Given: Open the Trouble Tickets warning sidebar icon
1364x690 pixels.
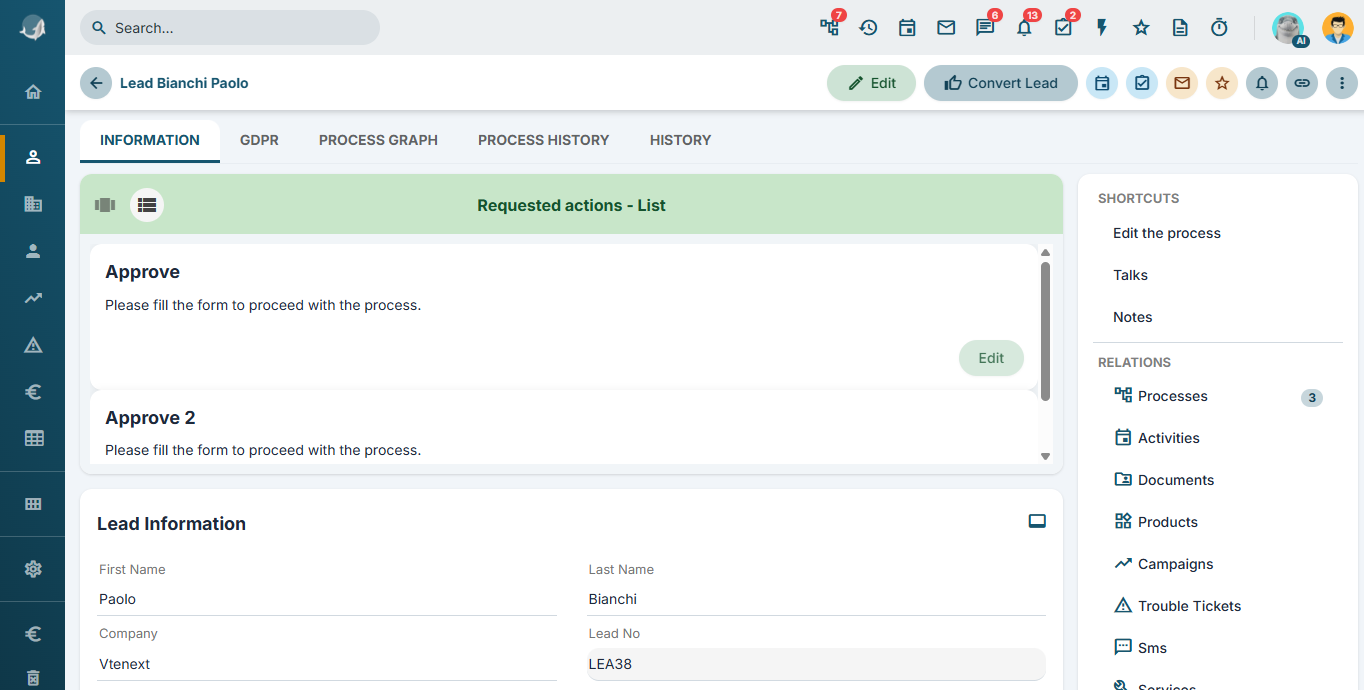Looking at the screenshot, I should (33, 345).
